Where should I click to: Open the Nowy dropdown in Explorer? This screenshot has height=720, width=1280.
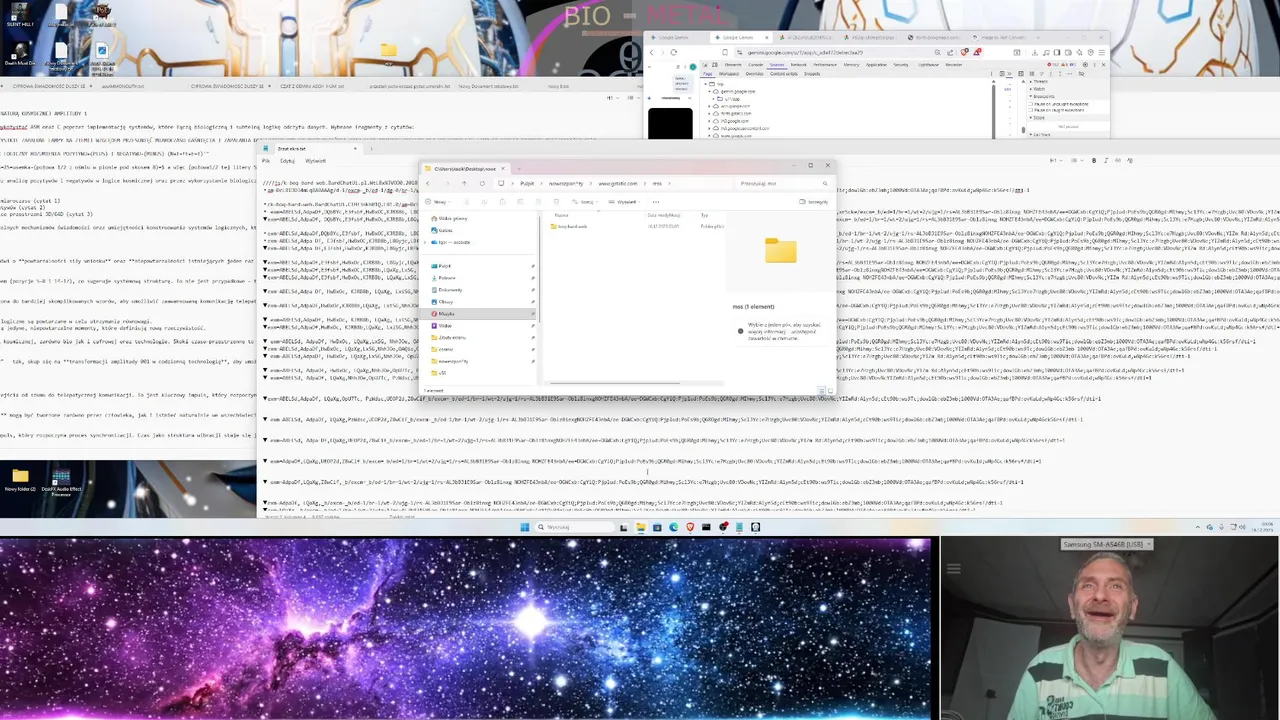[x=438, y=202]
